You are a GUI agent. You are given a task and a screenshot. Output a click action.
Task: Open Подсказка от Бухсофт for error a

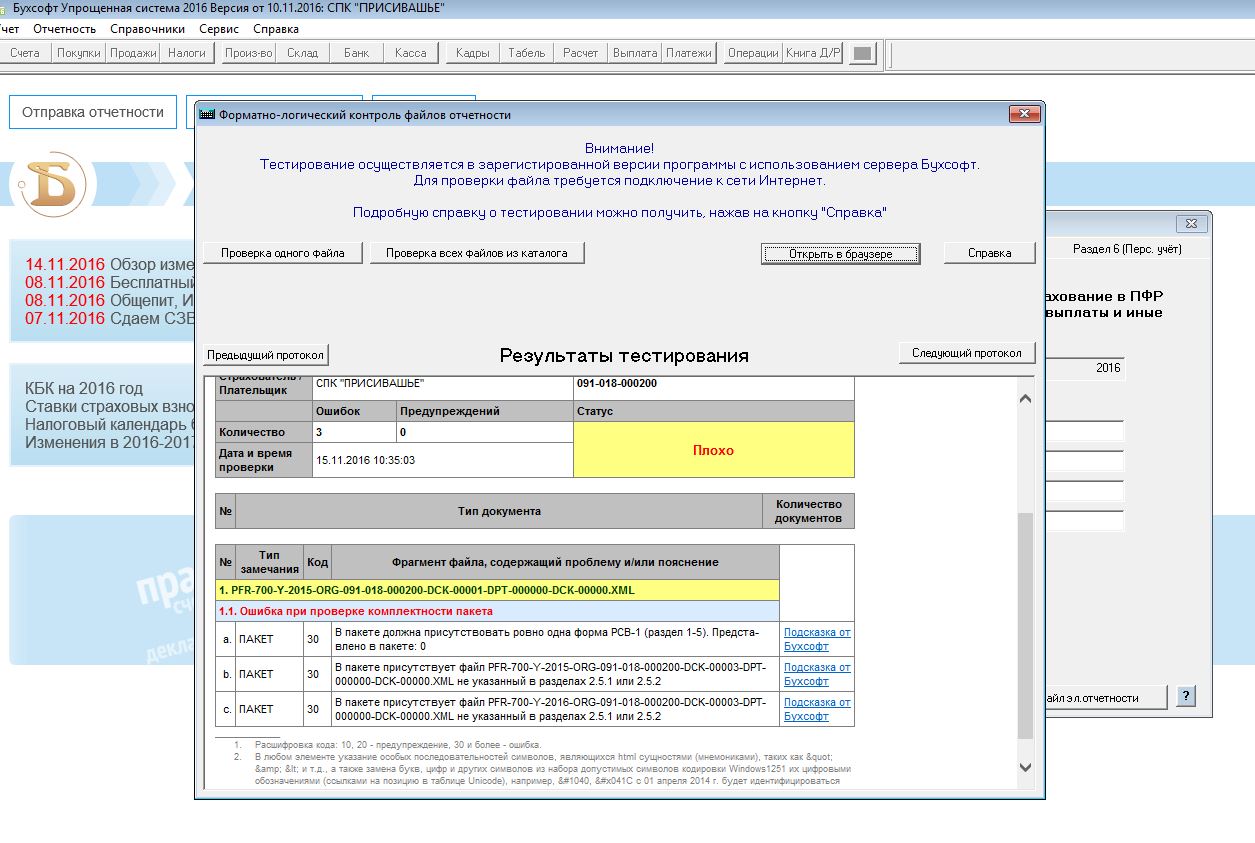point(817,639)
